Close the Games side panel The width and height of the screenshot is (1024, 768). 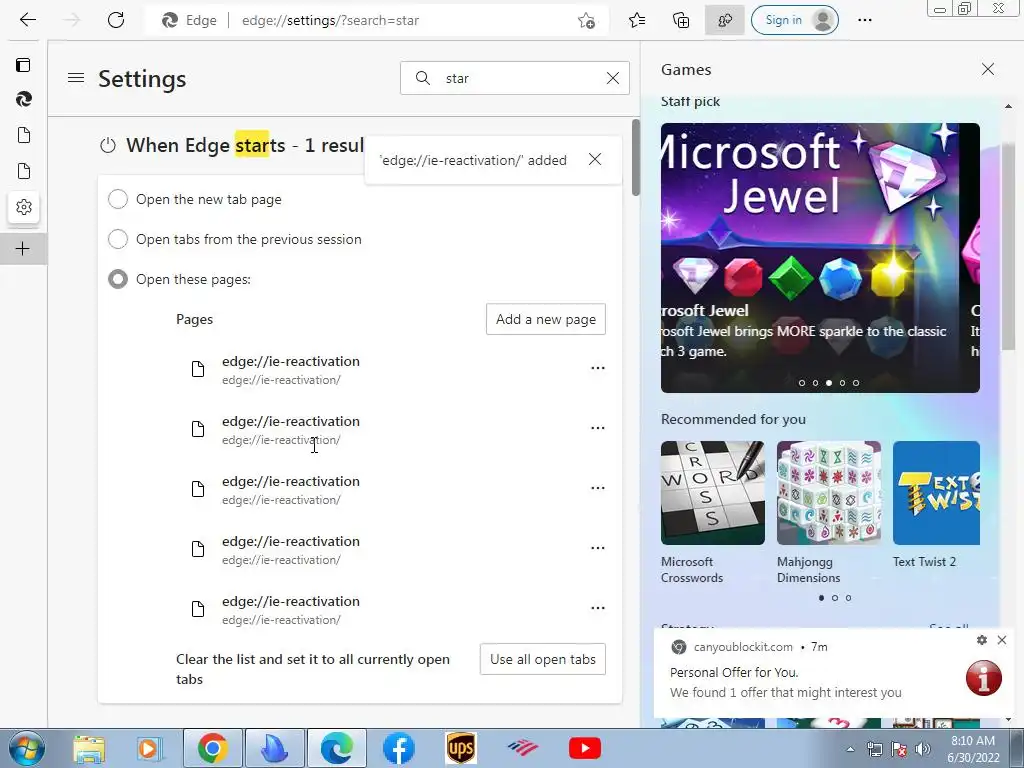tap(988, 69)
